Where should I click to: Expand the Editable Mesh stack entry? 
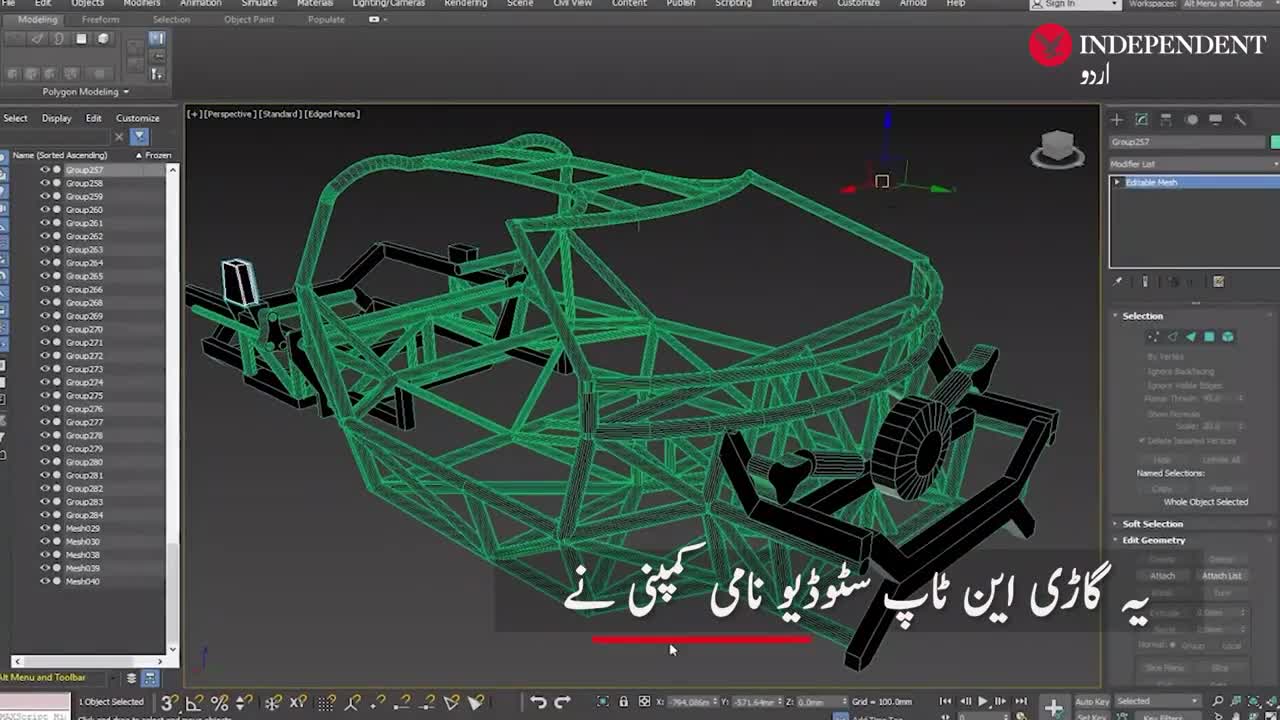[x=1117, y=182]
